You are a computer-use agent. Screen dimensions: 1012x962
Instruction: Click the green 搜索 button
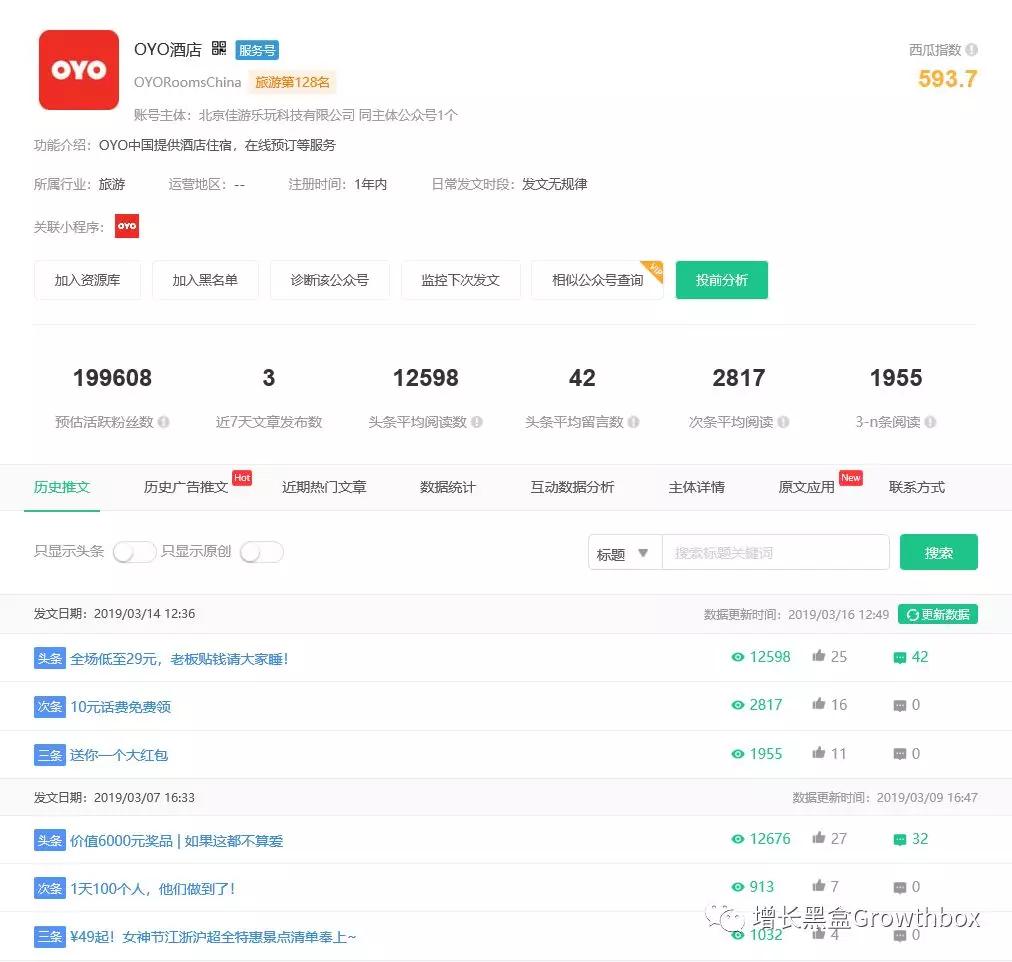[938, 552]
